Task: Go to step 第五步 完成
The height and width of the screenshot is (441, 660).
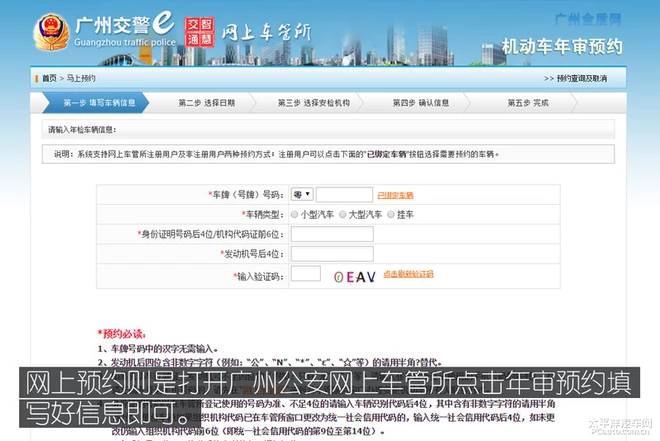Action: click(x=527, y=102)
